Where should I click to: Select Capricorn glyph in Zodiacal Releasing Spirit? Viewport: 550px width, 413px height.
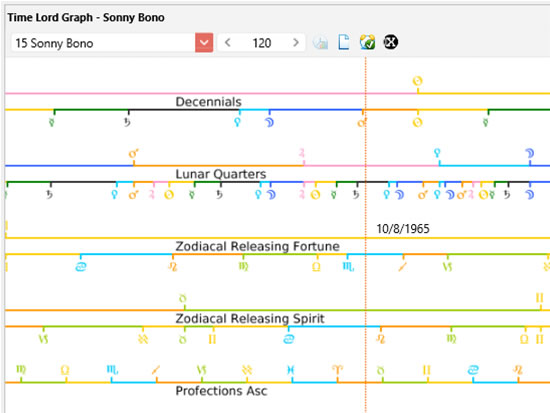[x=43, y=339]
